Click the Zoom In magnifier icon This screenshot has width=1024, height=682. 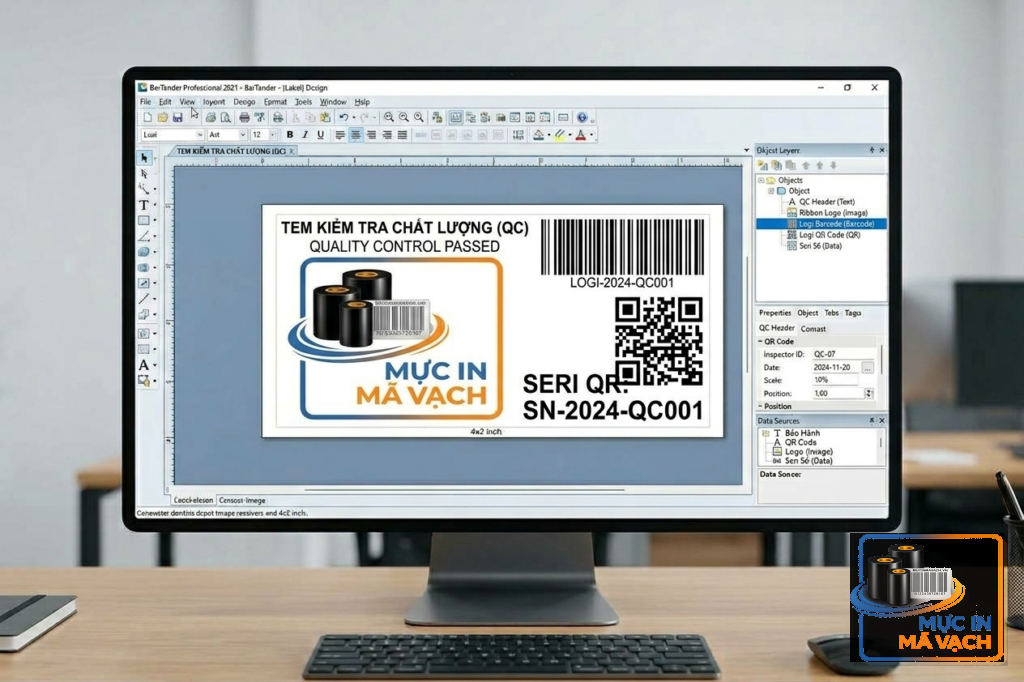[389, 118]
